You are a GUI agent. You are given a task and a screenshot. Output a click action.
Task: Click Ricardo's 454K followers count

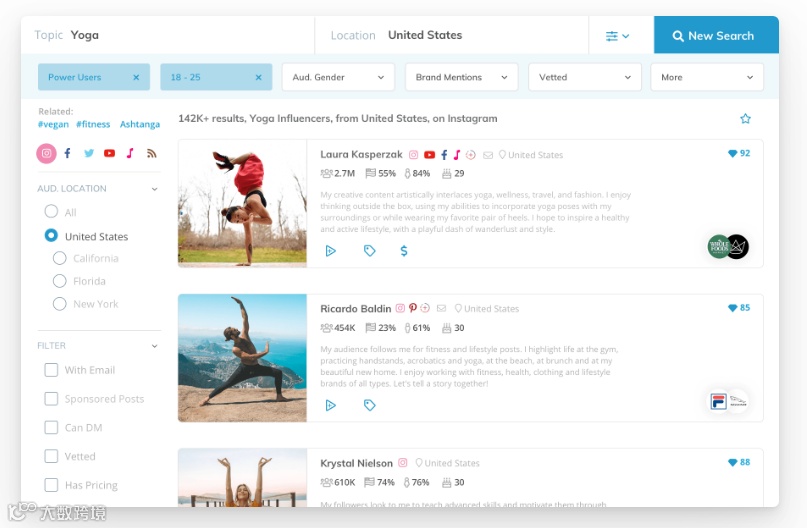(338, 328)
